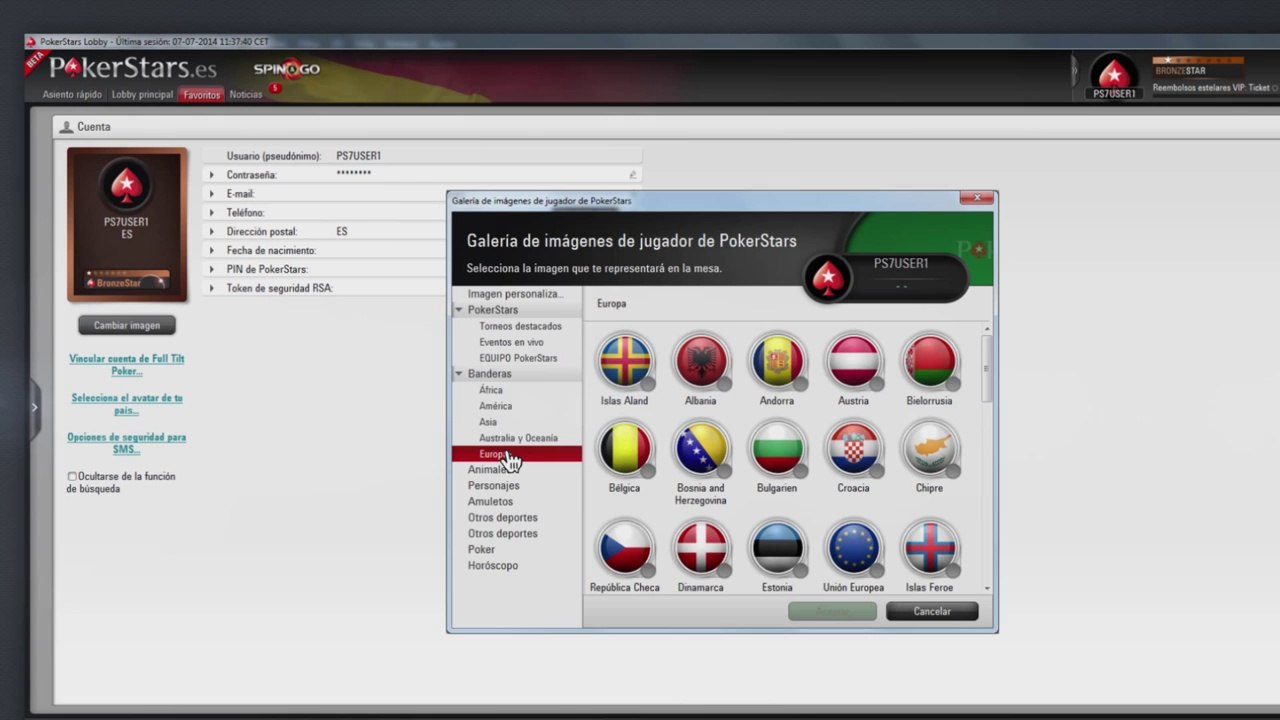Open the Asiento rápido tab
The height and width of the screenshot is (720, 1280).
pyautogui.click(x=72, y=95)
